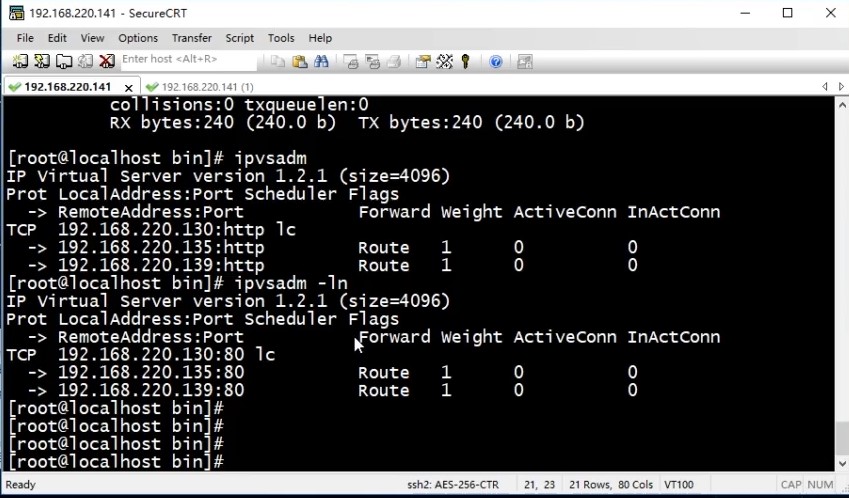
Task: Click the Paste clipboard icon
Action: point(299,61)
